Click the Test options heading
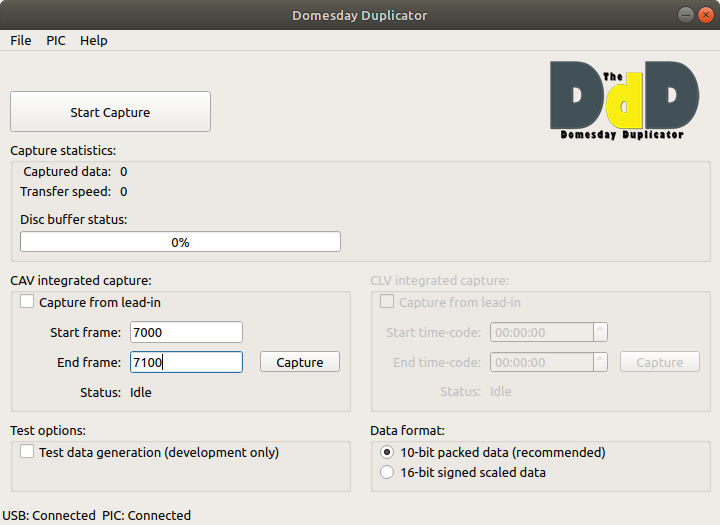 pyautogui.click(x=48, y=430)
